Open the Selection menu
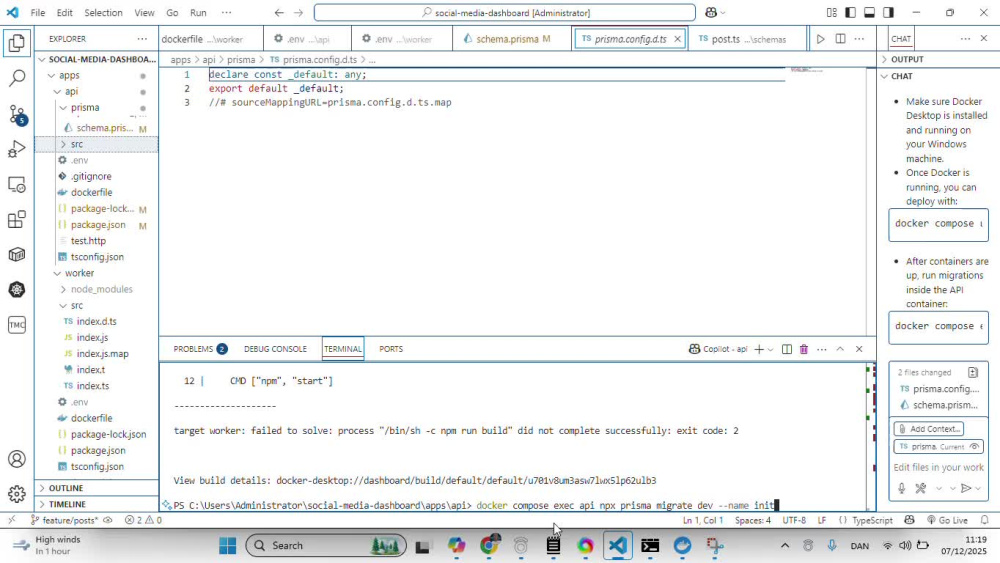 point(103,13)
